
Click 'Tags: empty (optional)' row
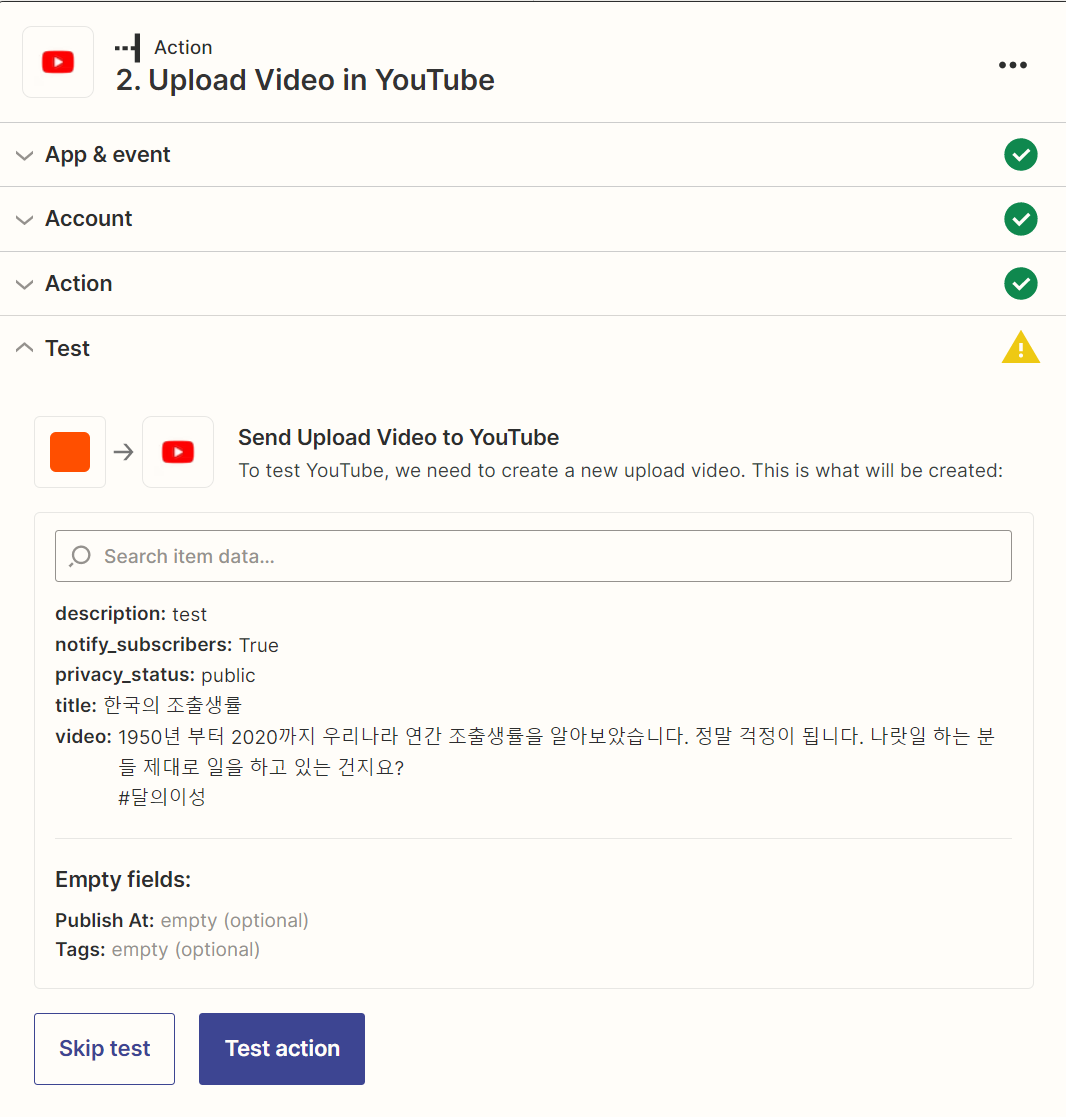pyautogui.click(x=157, y=950)
